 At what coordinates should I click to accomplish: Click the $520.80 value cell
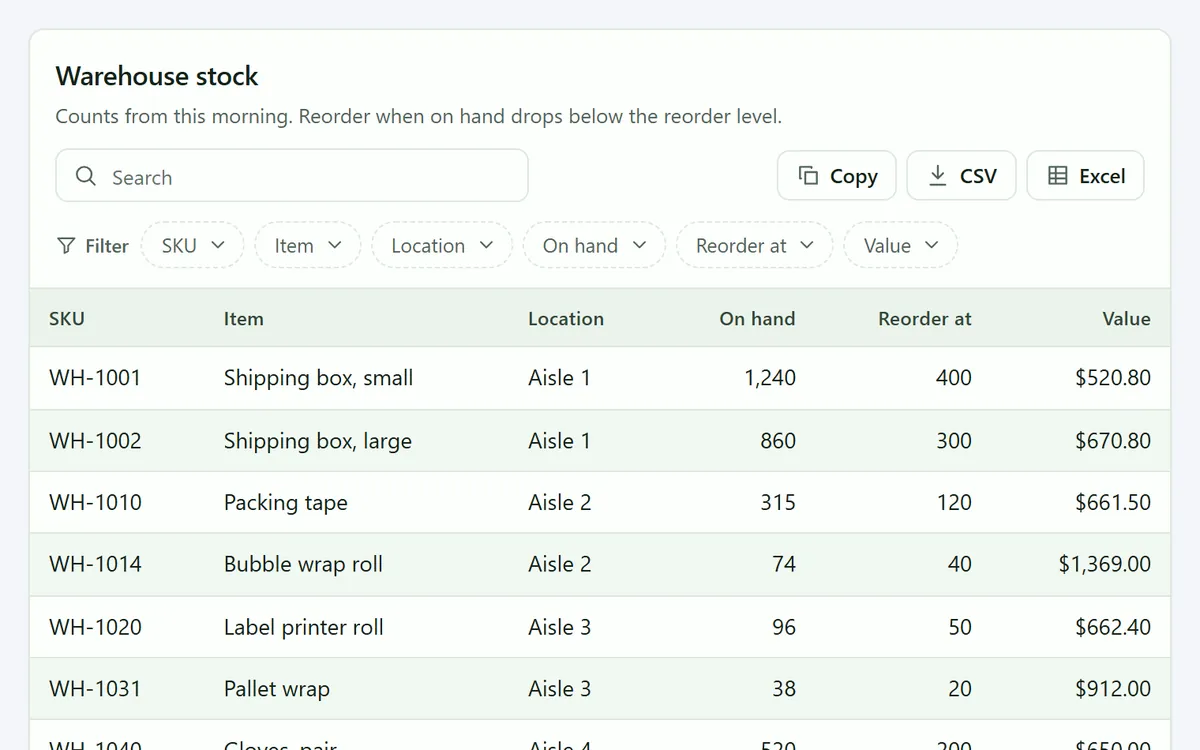pos(1113,378)
